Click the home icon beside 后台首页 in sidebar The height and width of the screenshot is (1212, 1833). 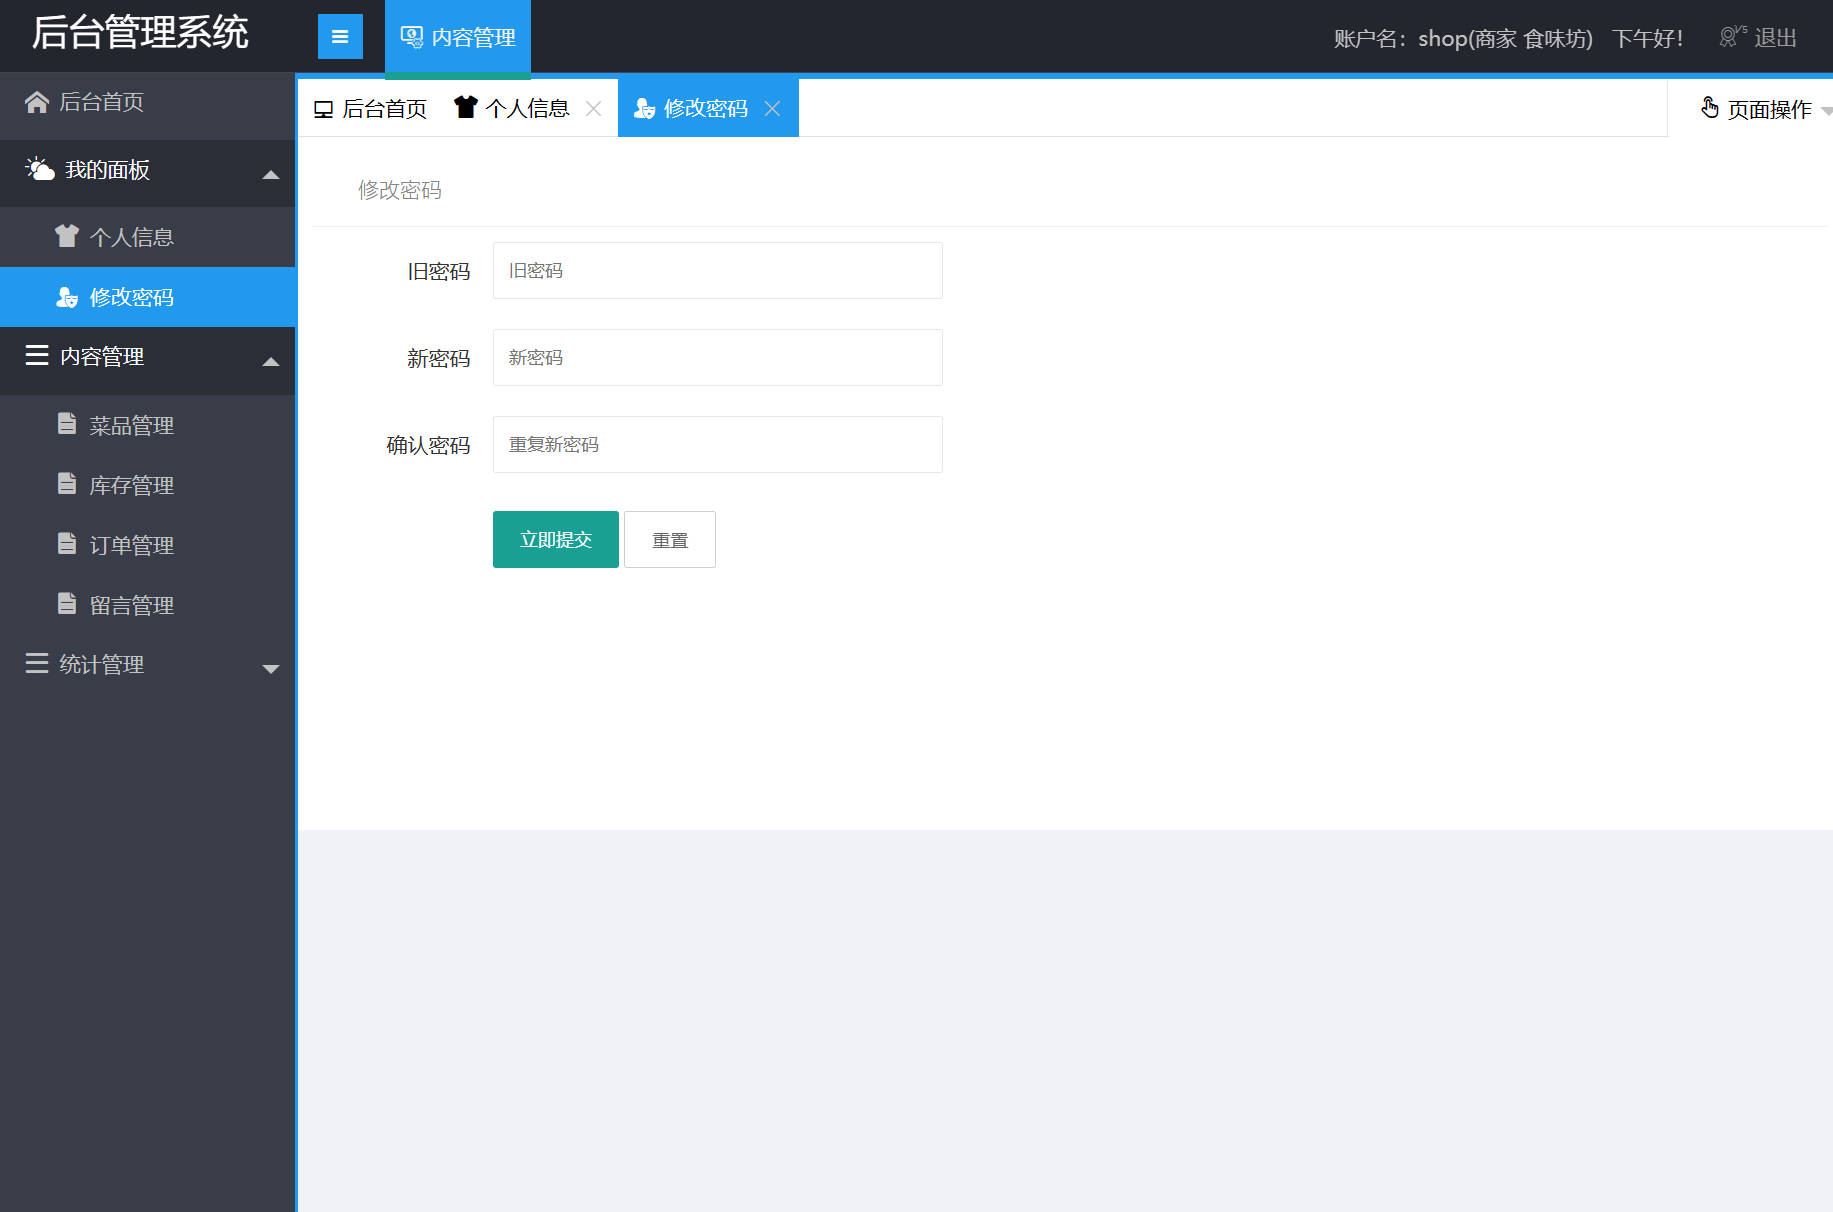tap(37, 102)
